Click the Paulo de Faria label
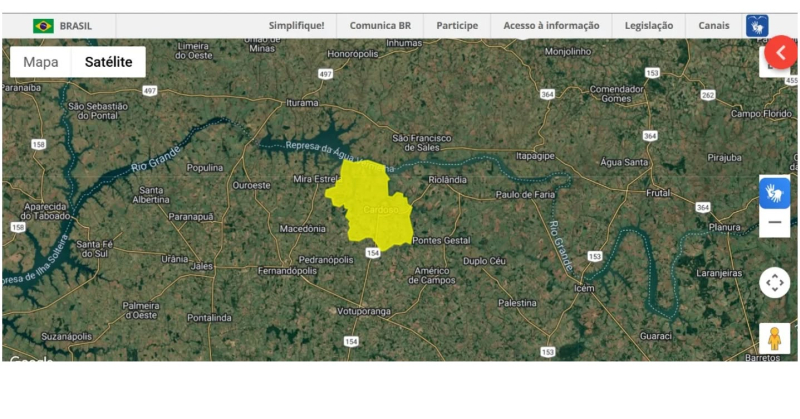 point(525,194)
